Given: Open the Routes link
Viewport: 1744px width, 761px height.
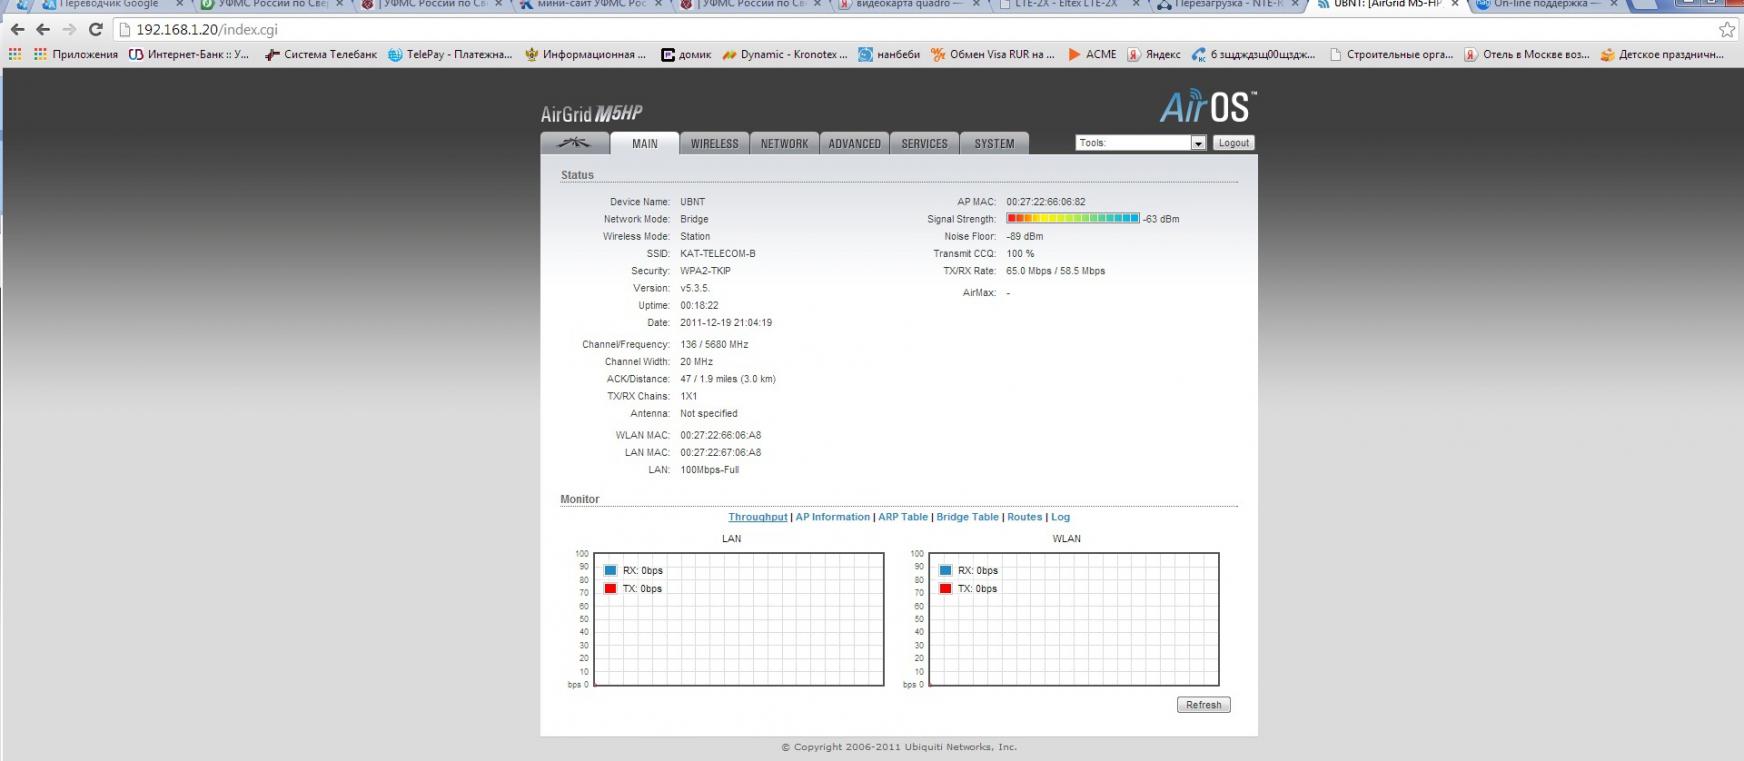Looking at the screenshot, I should click(1024, 517).
